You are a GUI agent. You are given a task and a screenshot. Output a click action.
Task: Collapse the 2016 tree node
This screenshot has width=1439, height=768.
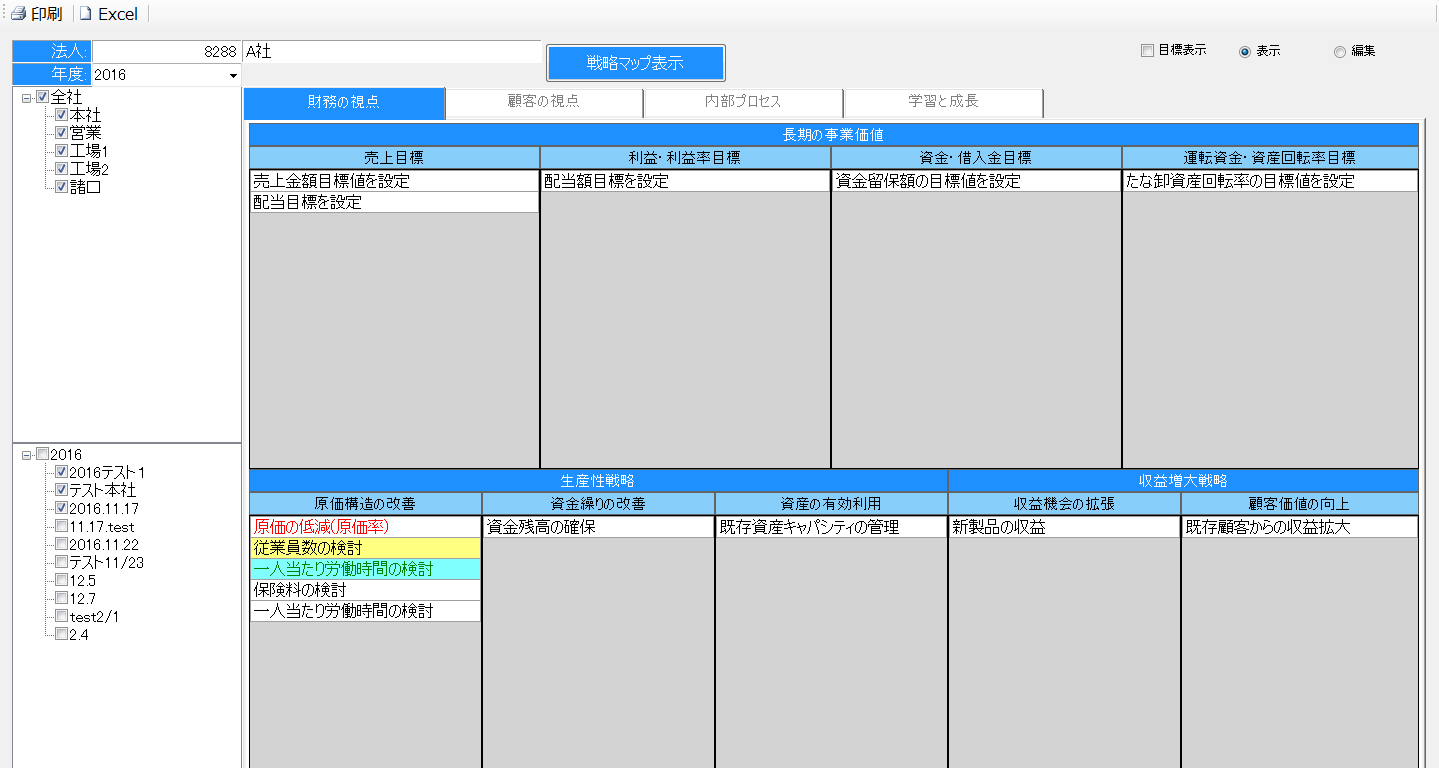coord(27,455)
